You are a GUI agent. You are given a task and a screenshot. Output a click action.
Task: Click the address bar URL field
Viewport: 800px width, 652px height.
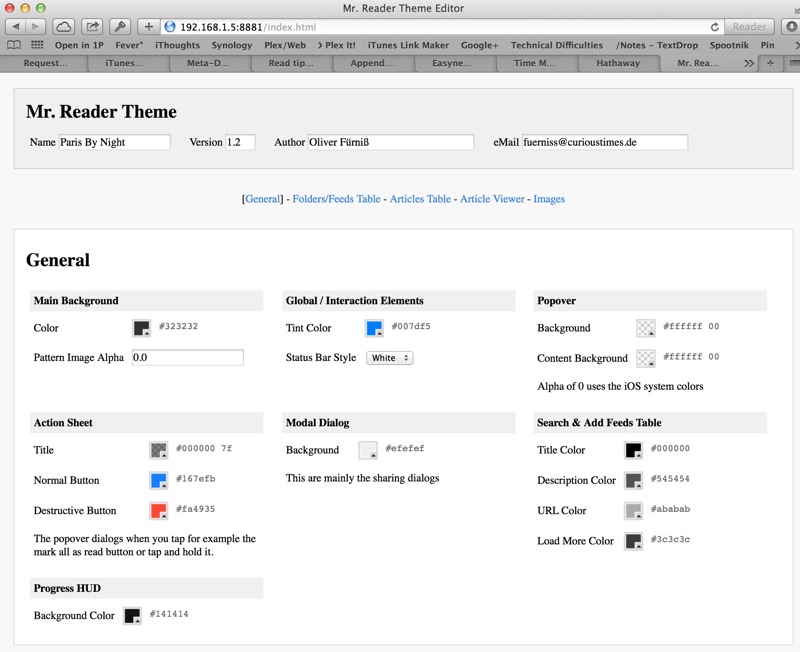(441, 27)
